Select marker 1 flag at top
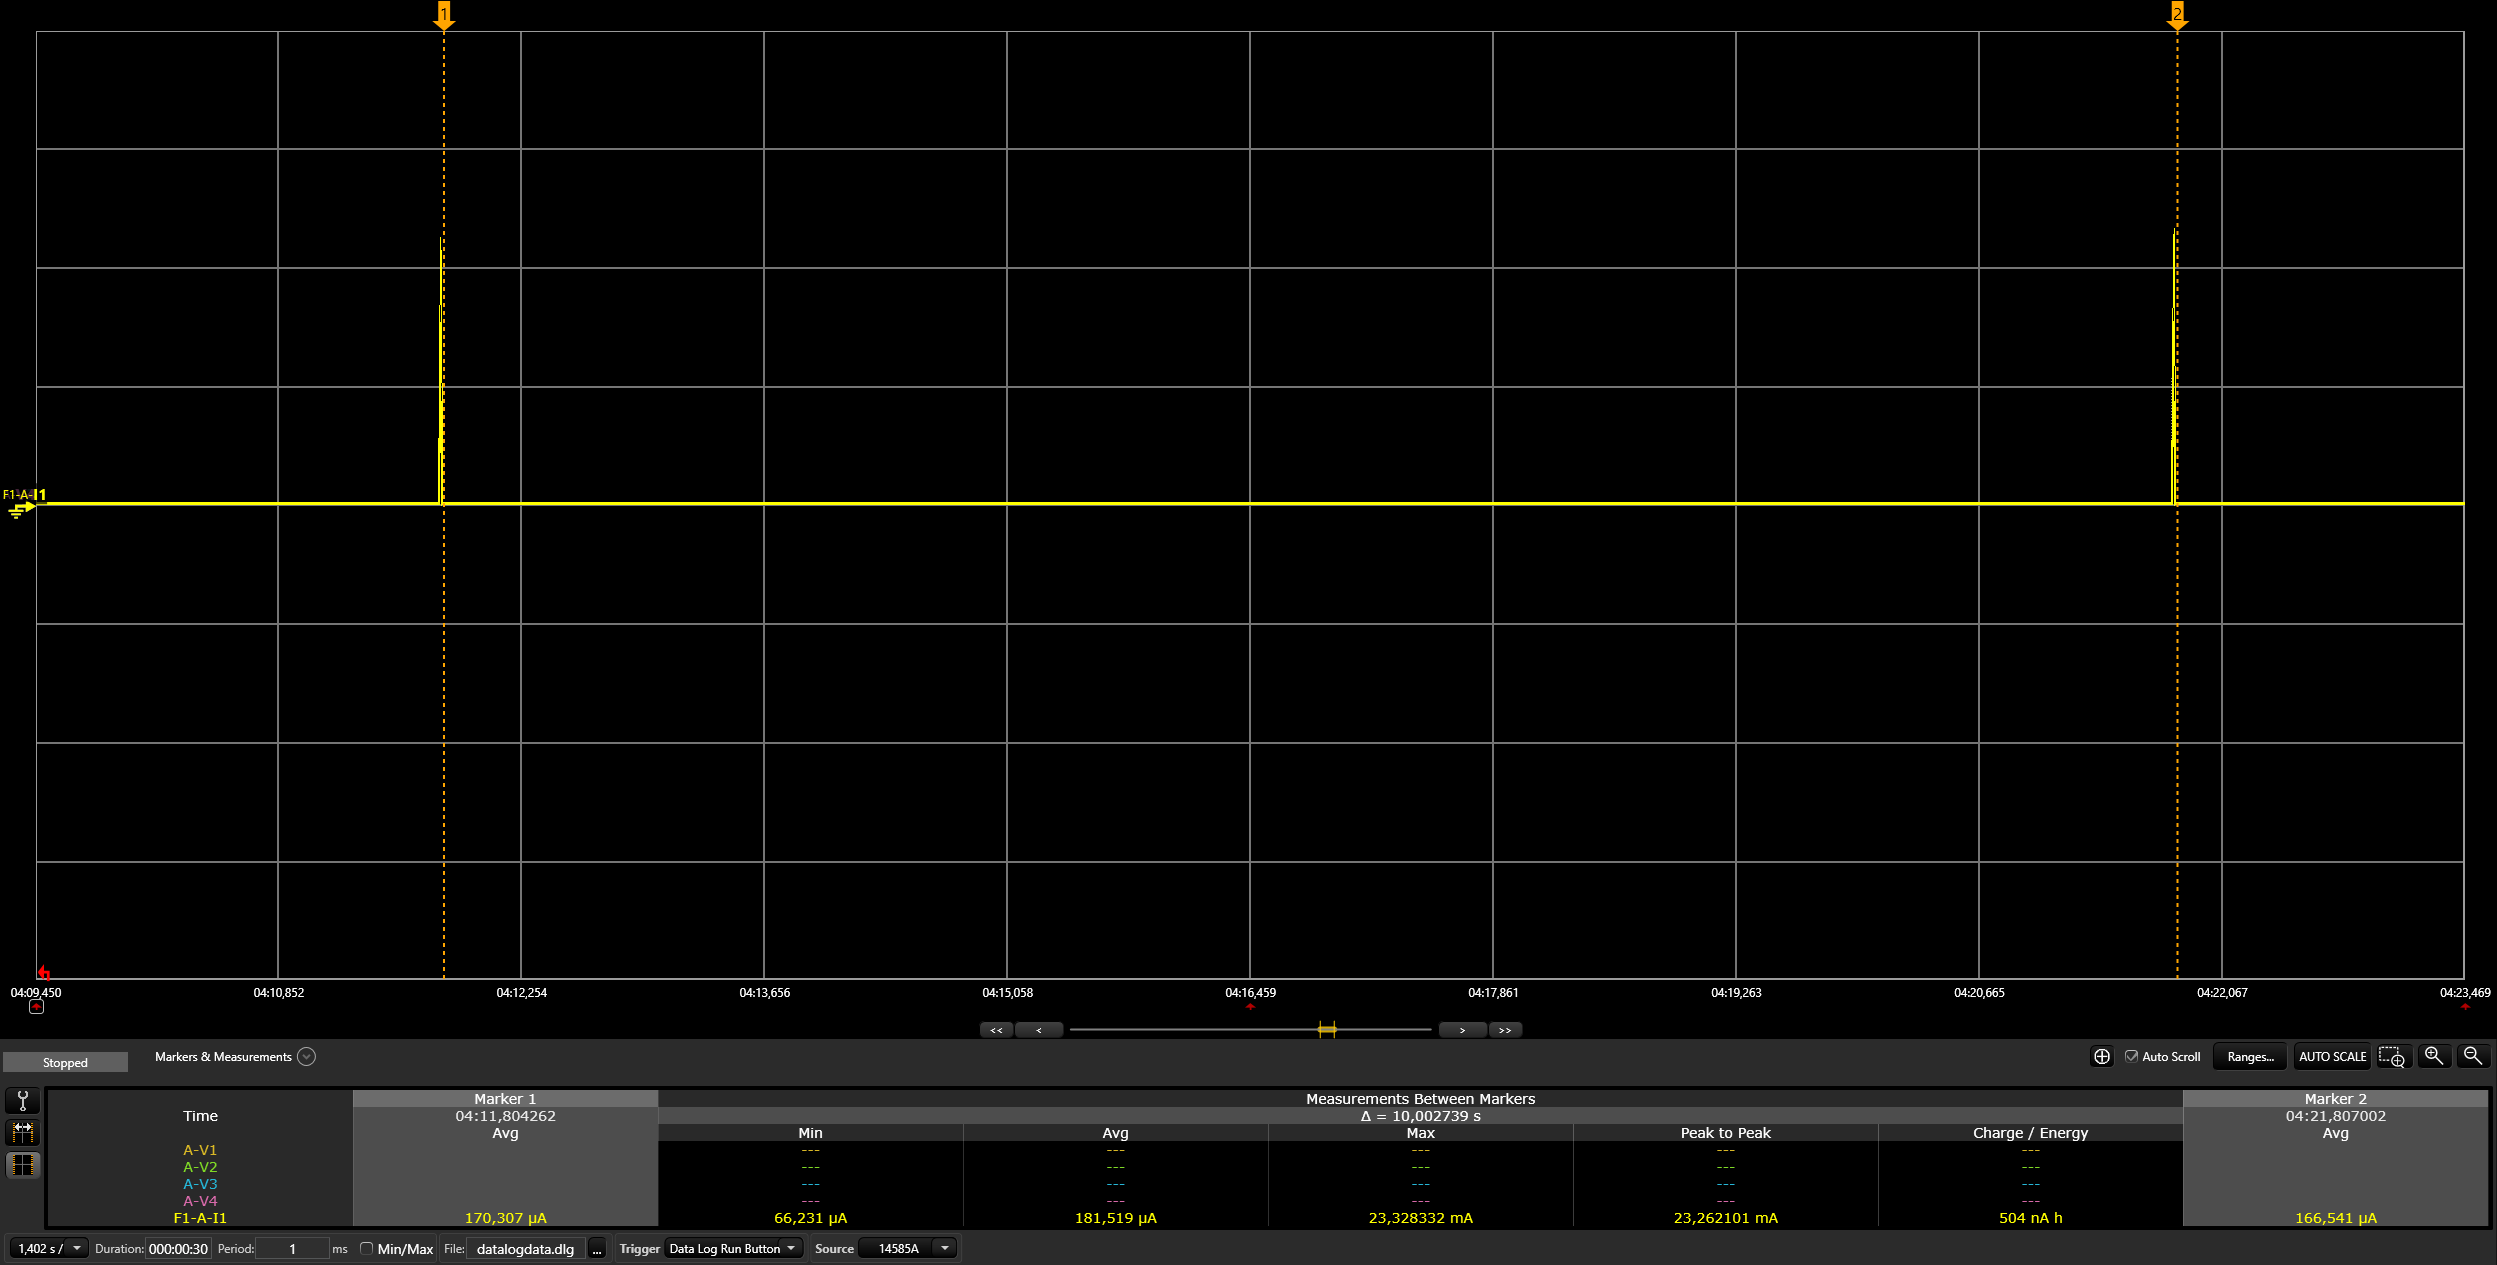Screen dimensions: 2497x1265 click(x=444, y=15)
